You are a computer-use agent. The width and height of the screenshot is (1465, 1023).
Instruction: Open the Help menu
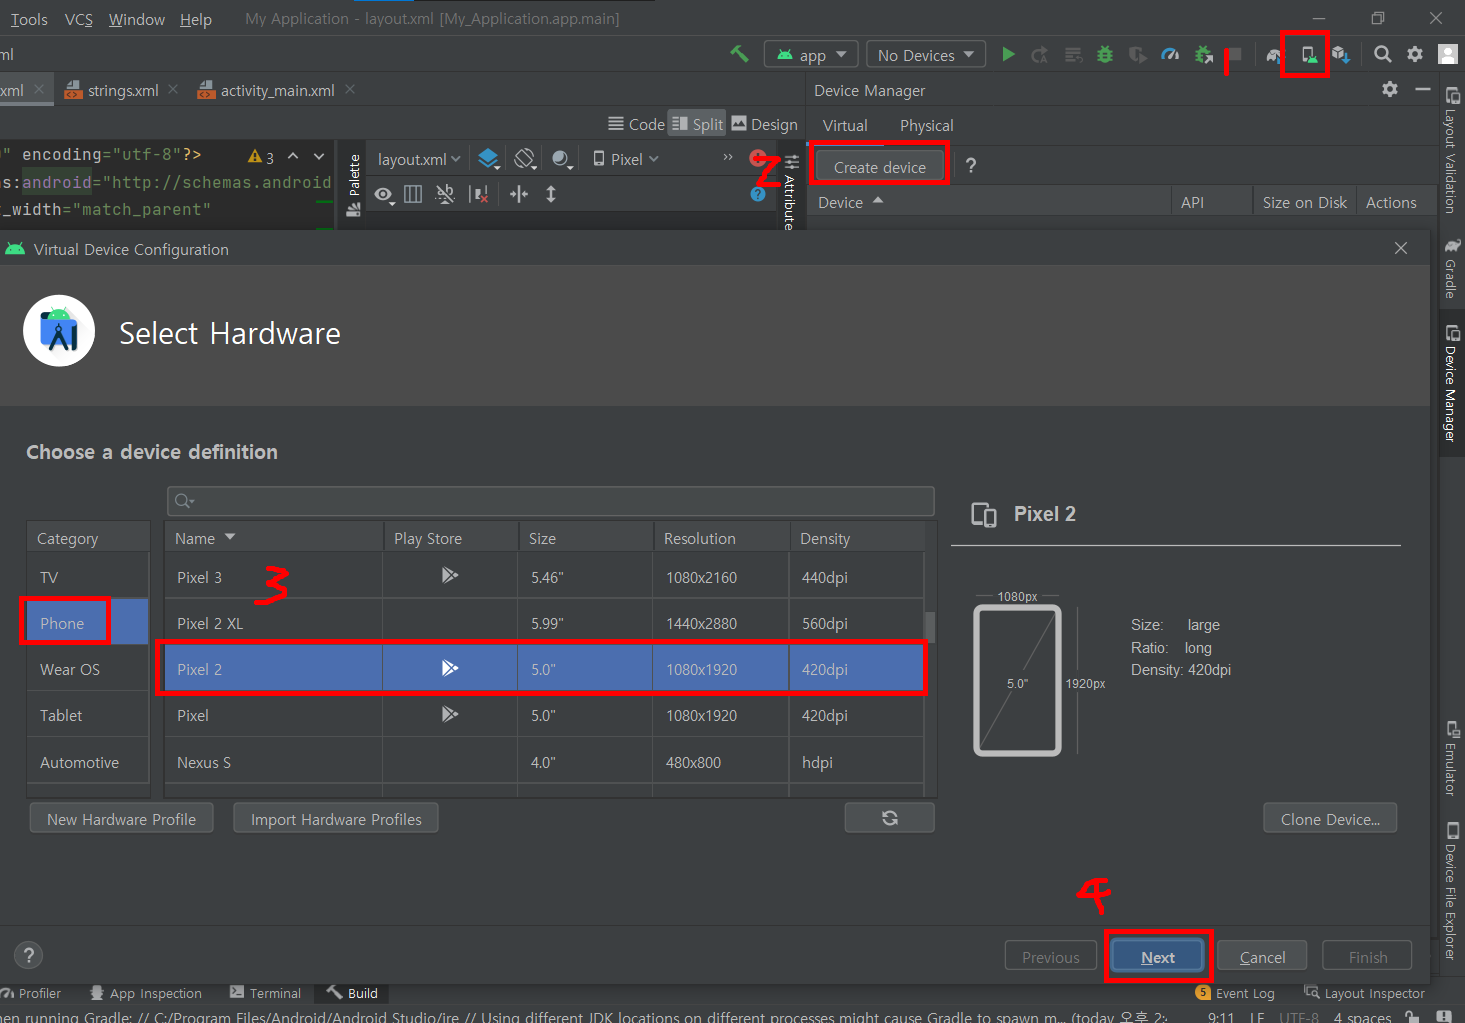(196, 19)
